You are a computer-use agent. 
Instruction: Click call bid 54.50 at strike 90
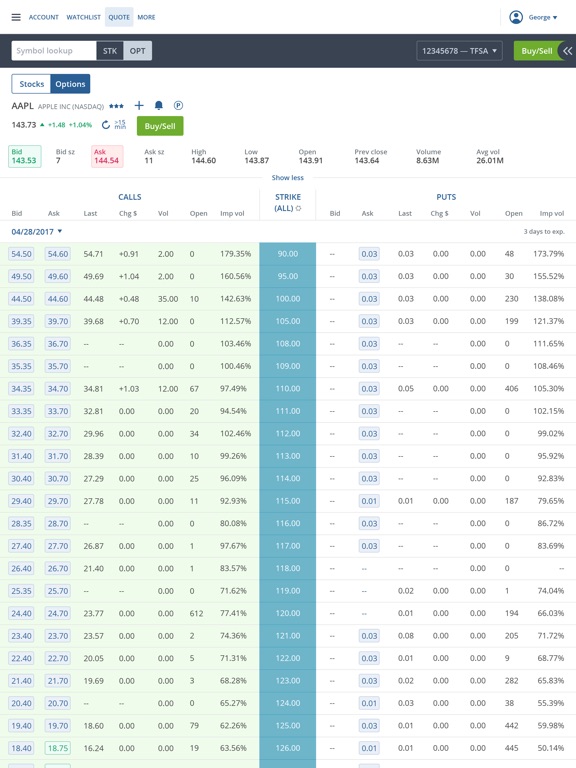(22, 254)
